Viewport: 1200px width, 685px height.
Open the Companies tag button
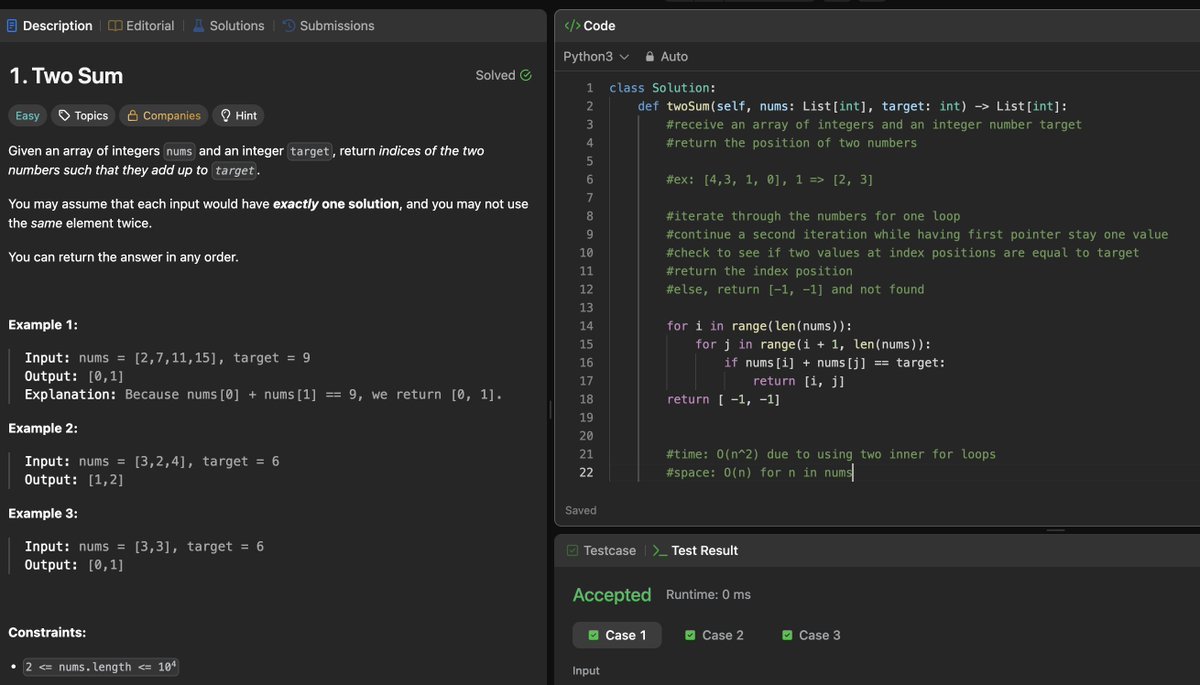[x=164, y=116]
